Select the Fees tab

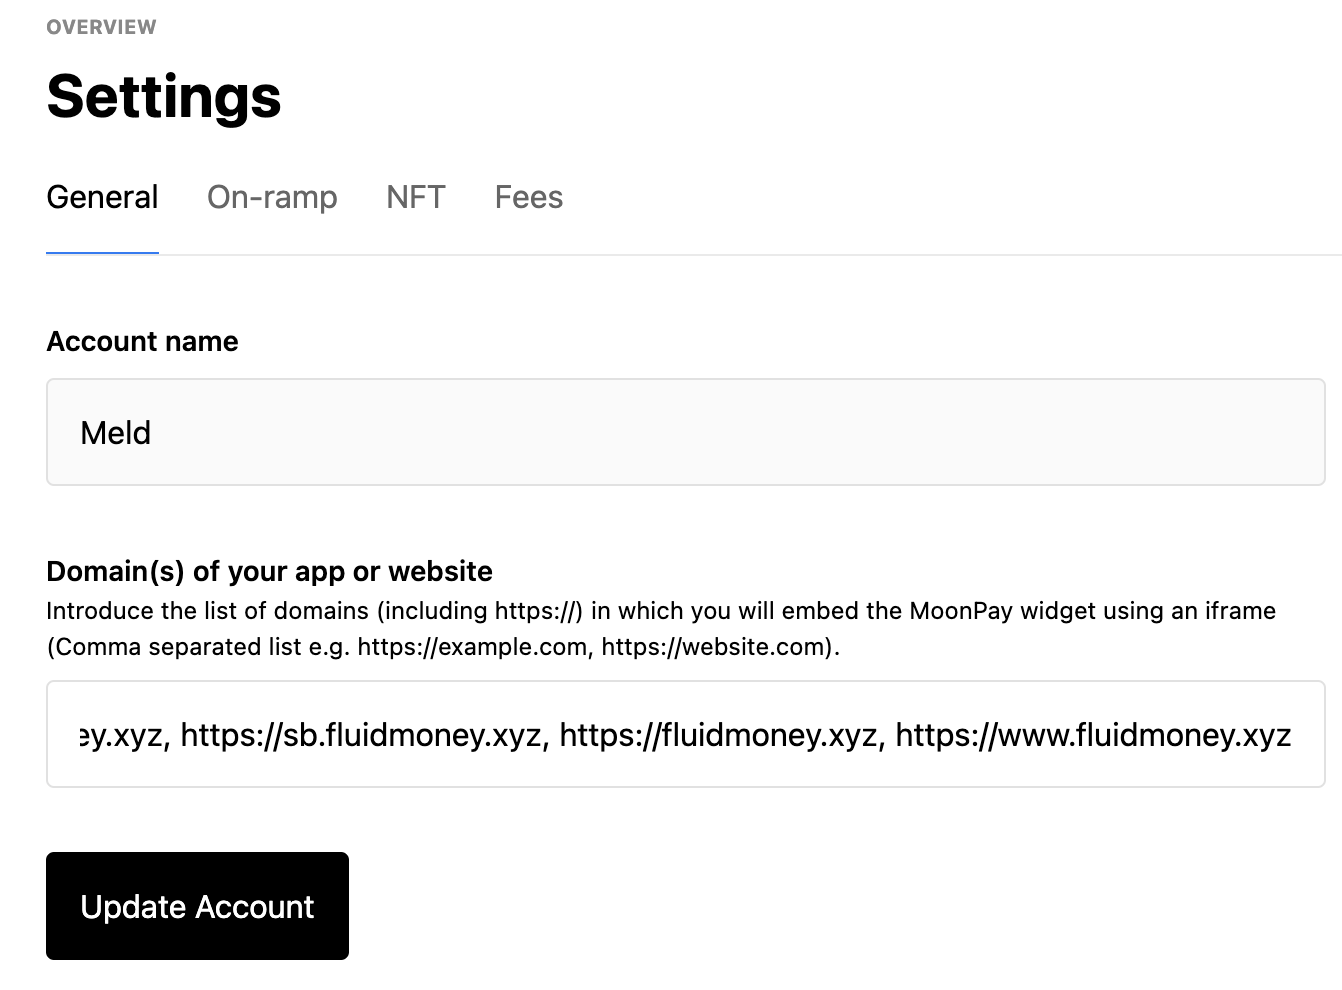click(528, 197)
